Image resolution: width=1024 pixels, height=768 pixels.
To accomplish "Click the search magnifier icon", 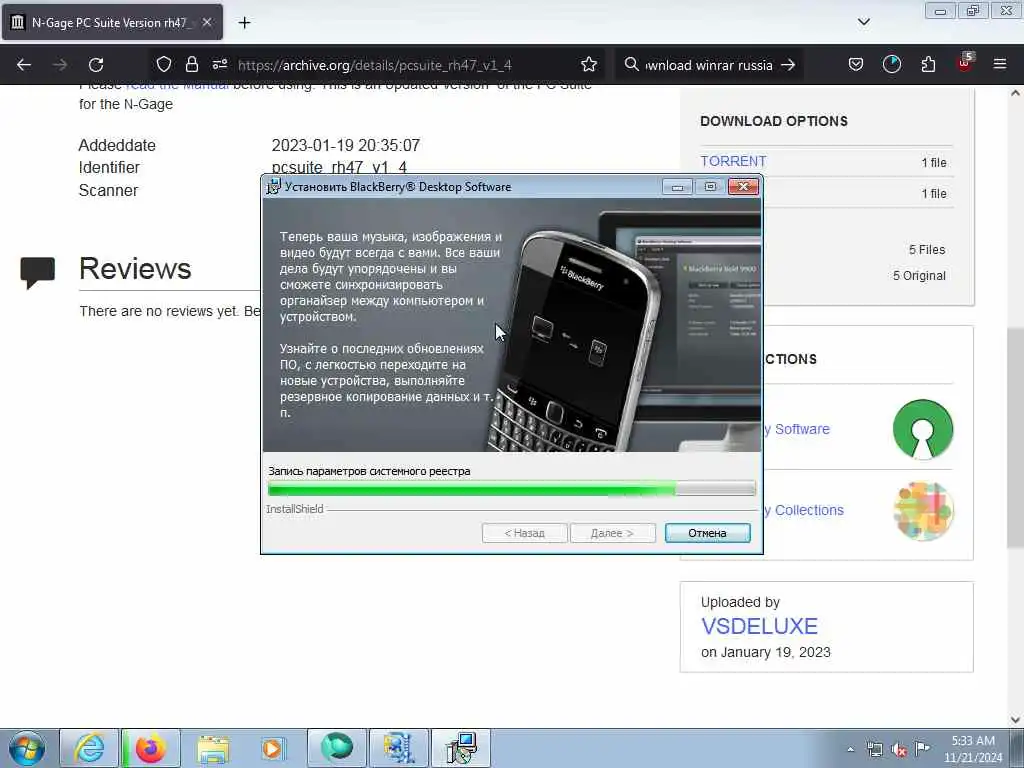I will tap(631, 64).
